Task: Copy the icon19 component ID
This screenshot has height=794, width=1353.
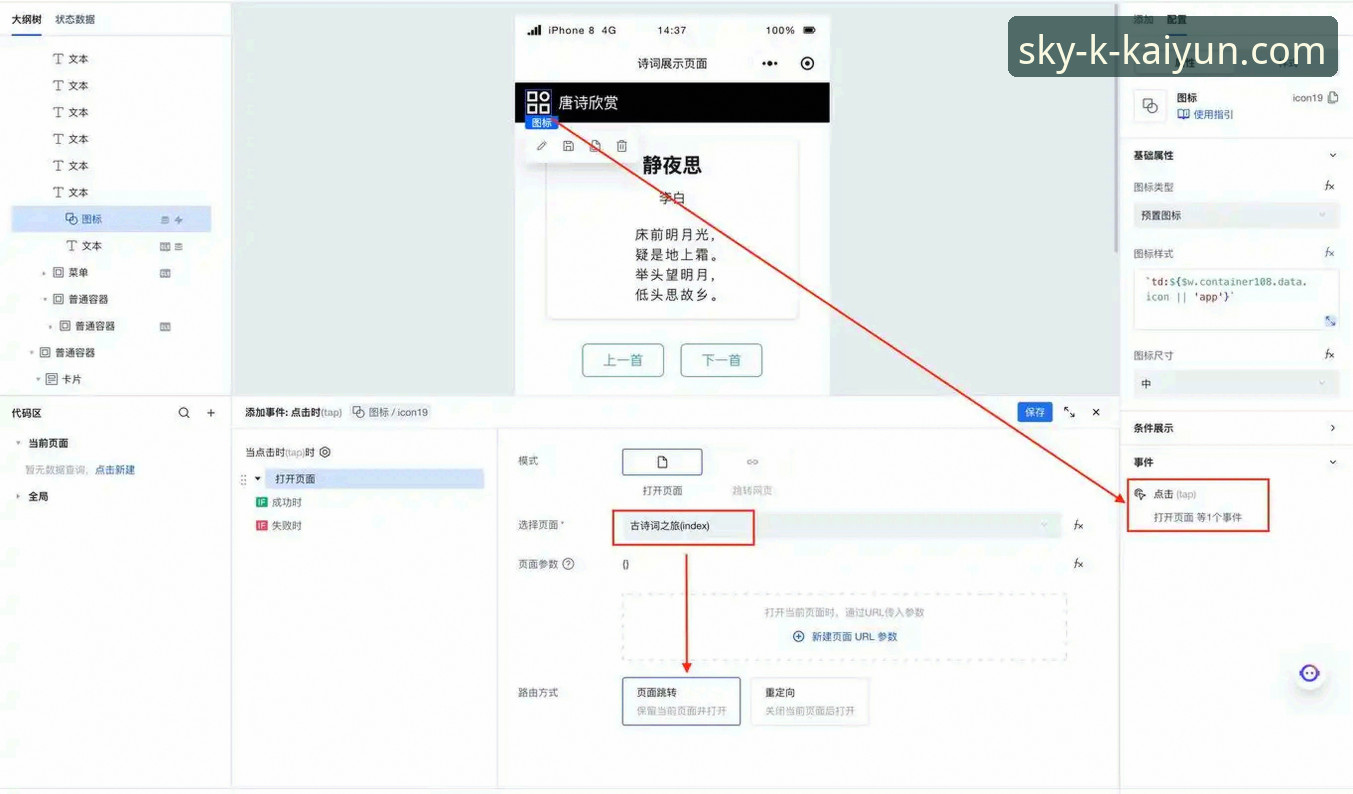Action: (1332, 98)
